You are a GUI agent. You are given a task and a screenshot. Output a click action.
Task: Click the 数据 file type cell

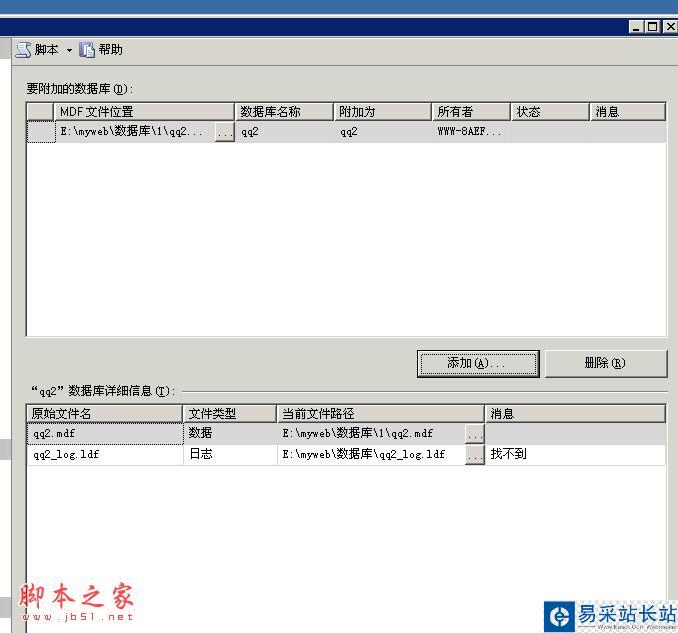click(230, 434)
